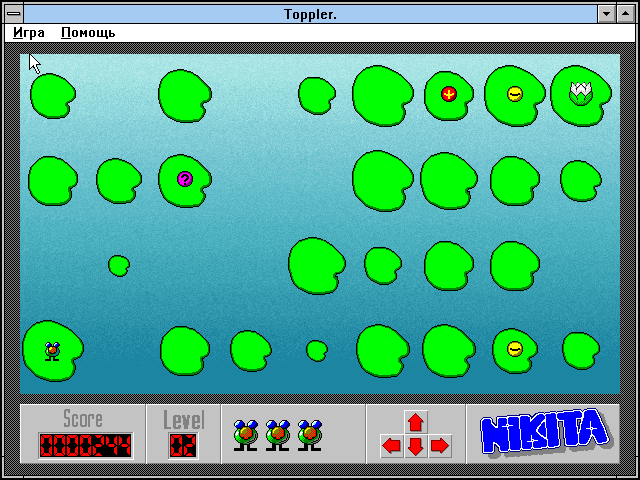Click the NIKITA logo
The width and height of the screenshot is (640, 480).
click(x=545, y=432)
